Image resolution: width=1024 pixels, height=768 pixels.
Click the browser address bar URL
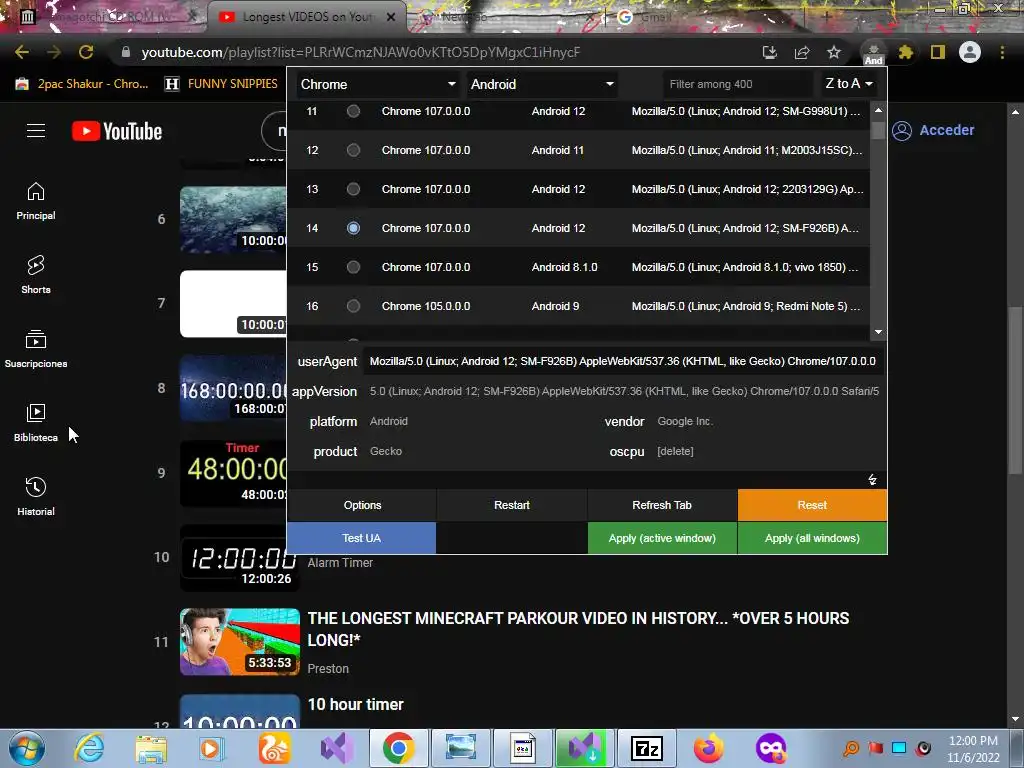360,52
